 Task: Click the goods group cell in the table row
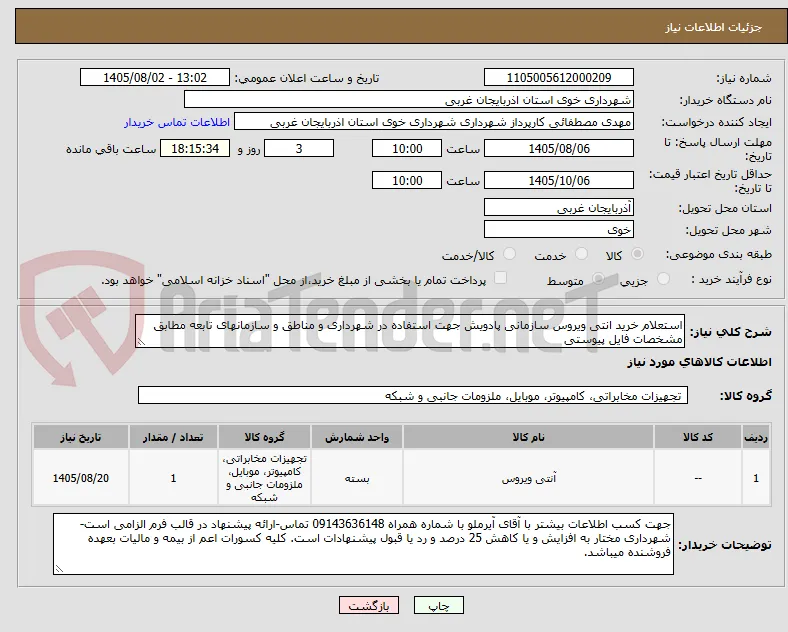coord(264,478)
